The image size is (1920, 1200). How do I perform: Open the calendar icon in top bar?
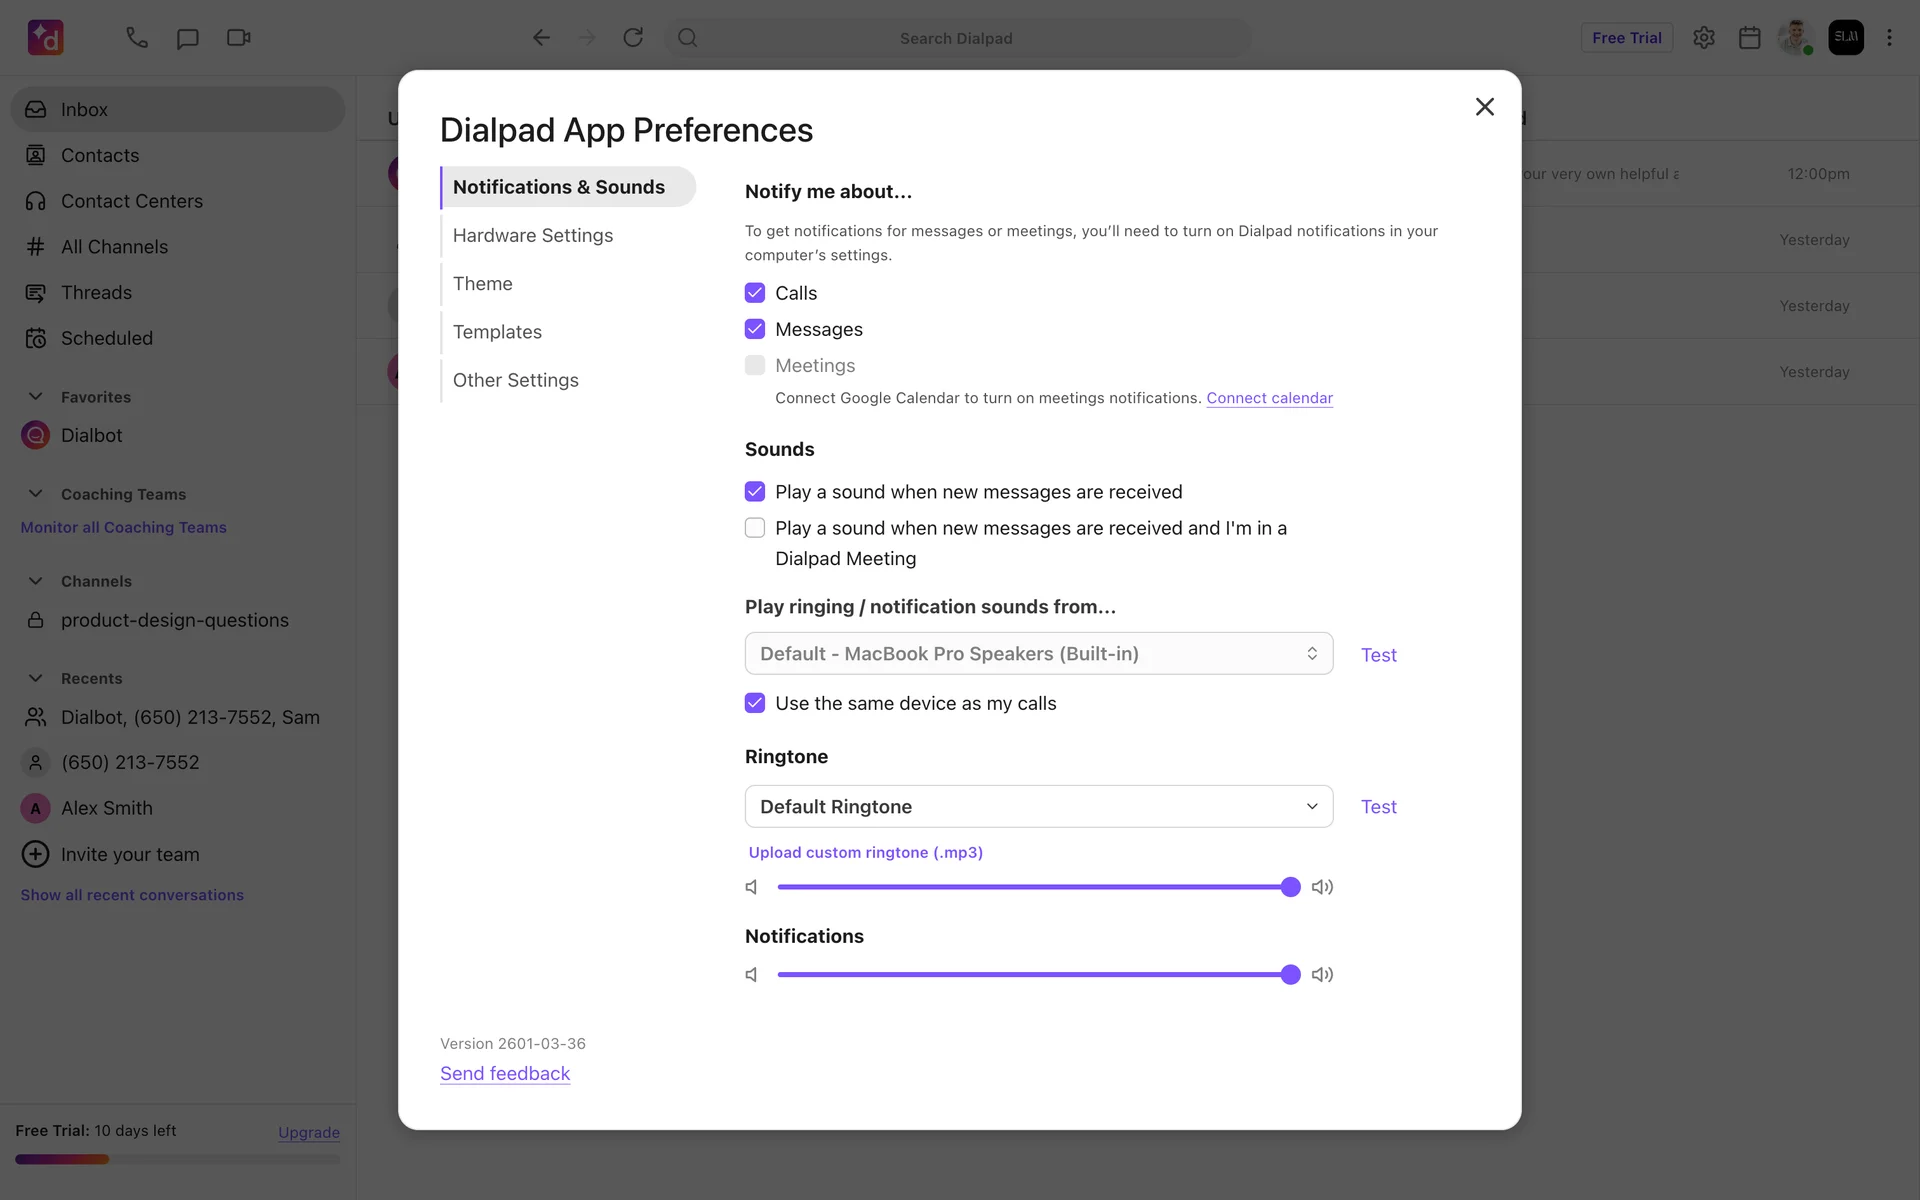point(1749,38)
